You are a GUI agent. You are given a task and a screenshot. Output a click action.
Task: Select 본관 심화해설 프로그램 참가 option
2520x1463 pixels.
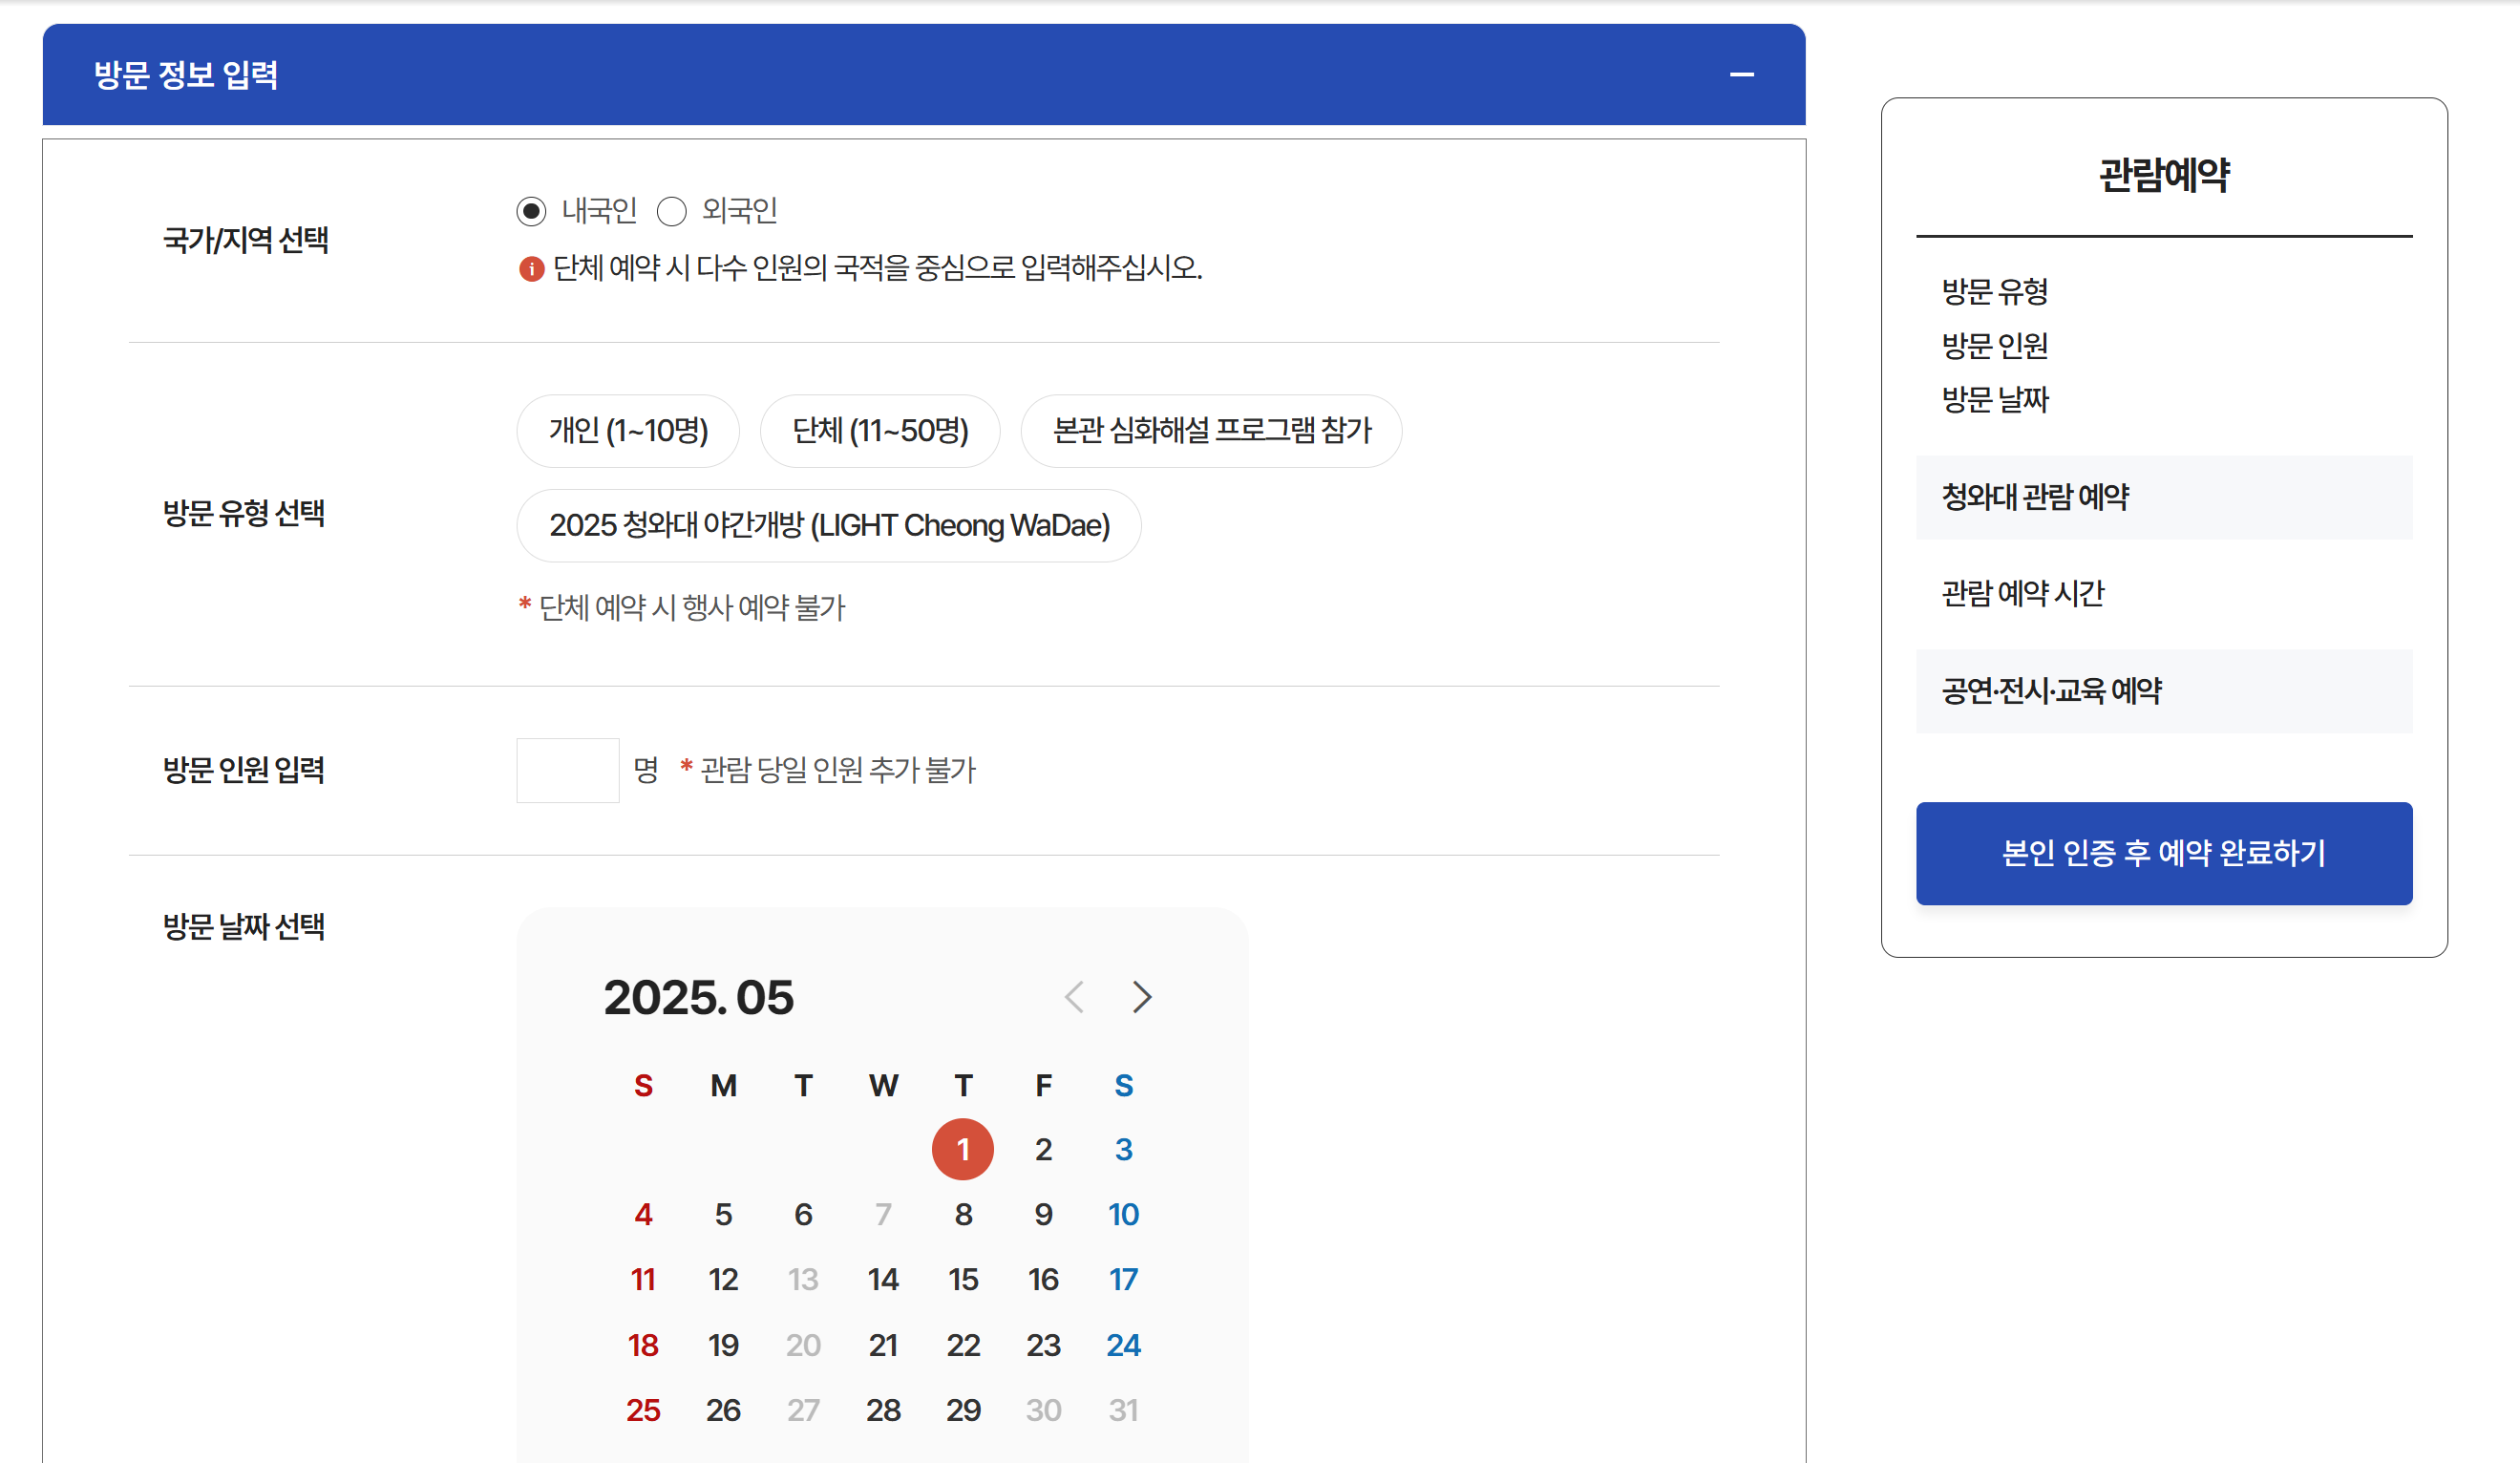pos(1211,431)
